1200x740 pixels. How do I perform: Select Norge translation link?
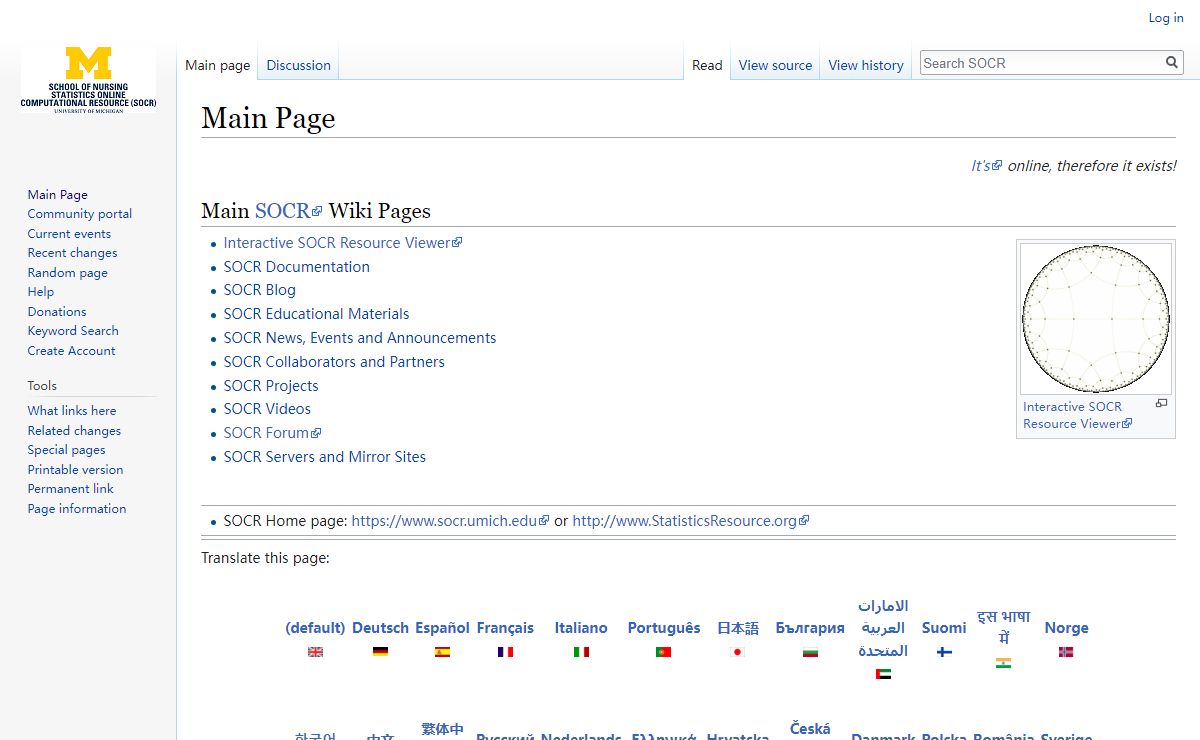1066,628
